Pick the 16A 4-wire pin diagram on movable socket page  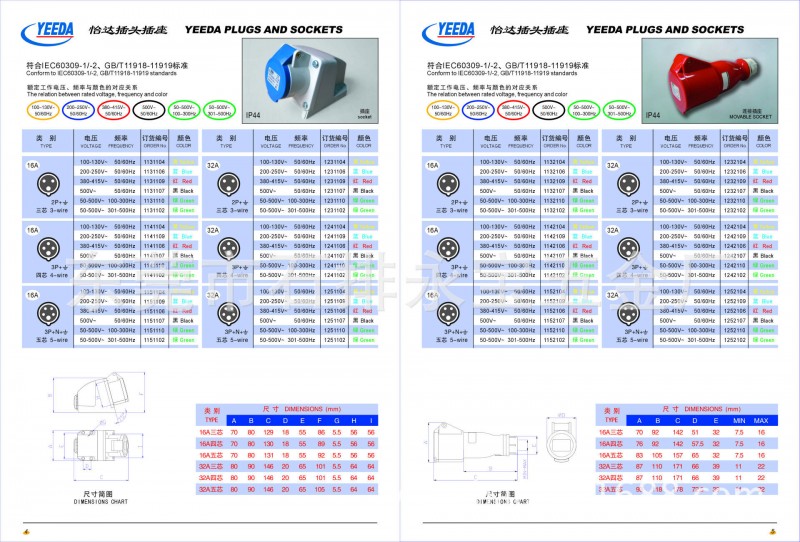pos(448,249)
